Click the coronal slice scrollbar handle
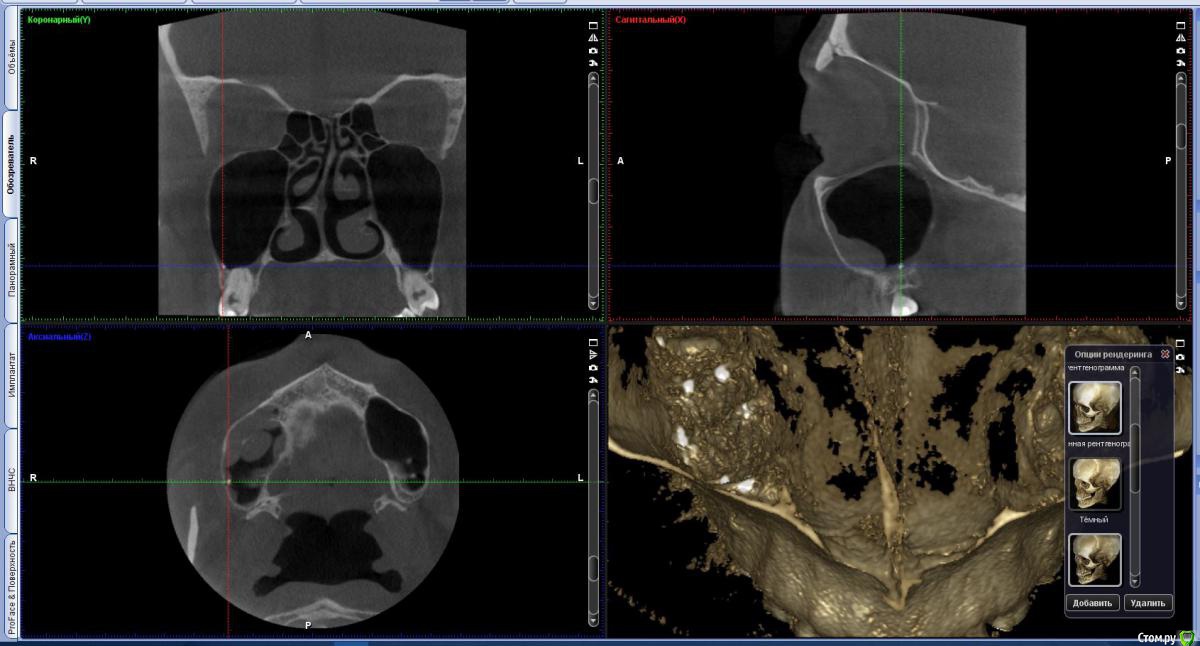The width and height of the screenshot is (1200, 646). pos(593,190)
